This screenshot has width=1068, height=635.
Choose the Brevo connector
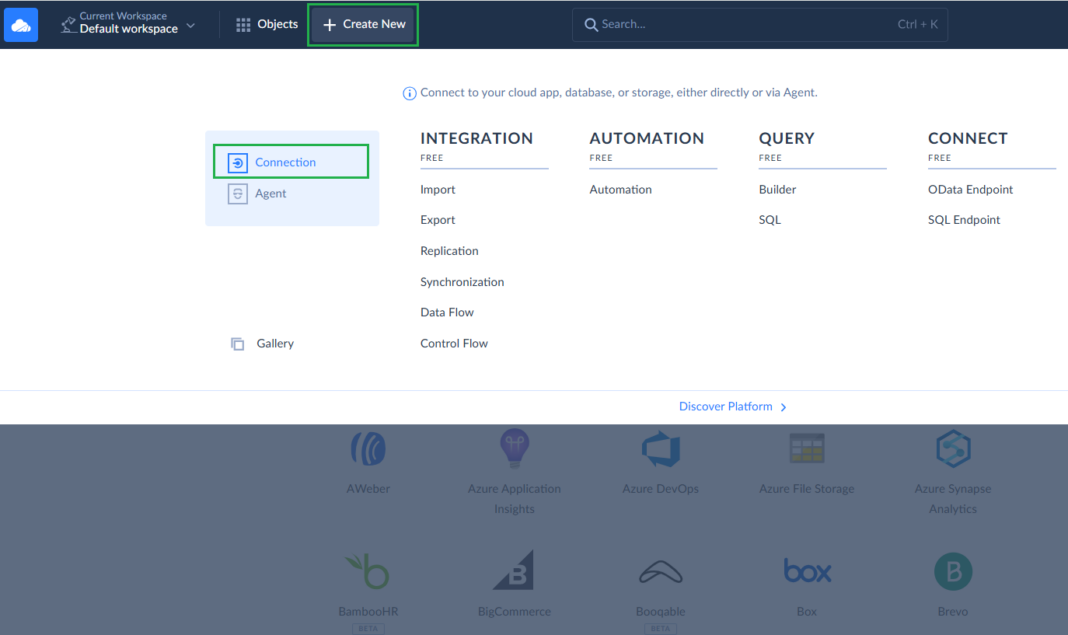[x=952, y=571]
